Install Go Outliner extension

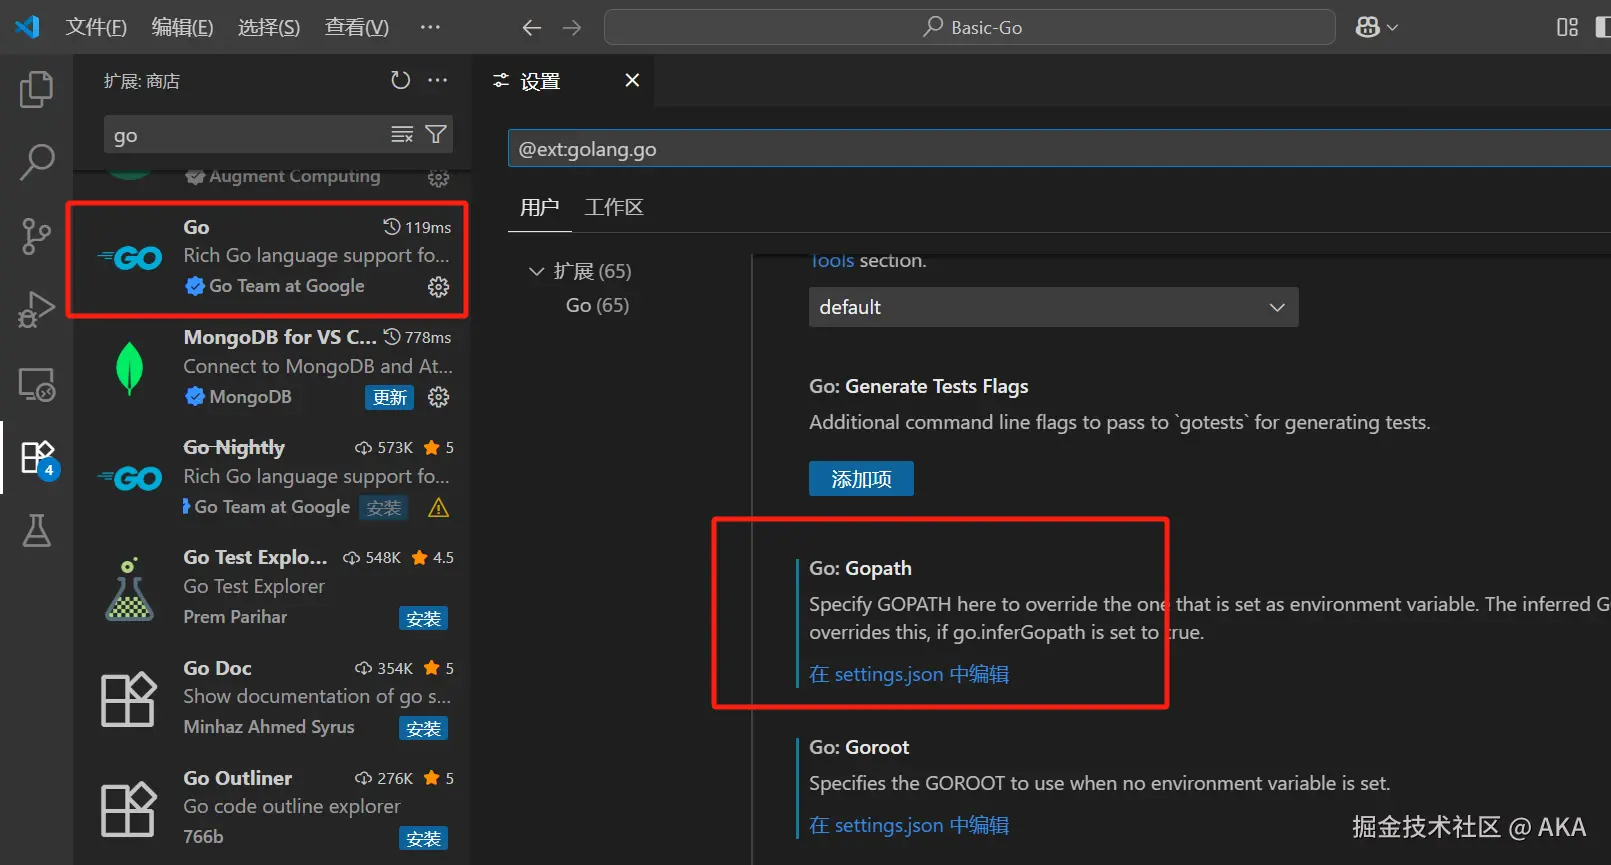(x=423, y=839)
